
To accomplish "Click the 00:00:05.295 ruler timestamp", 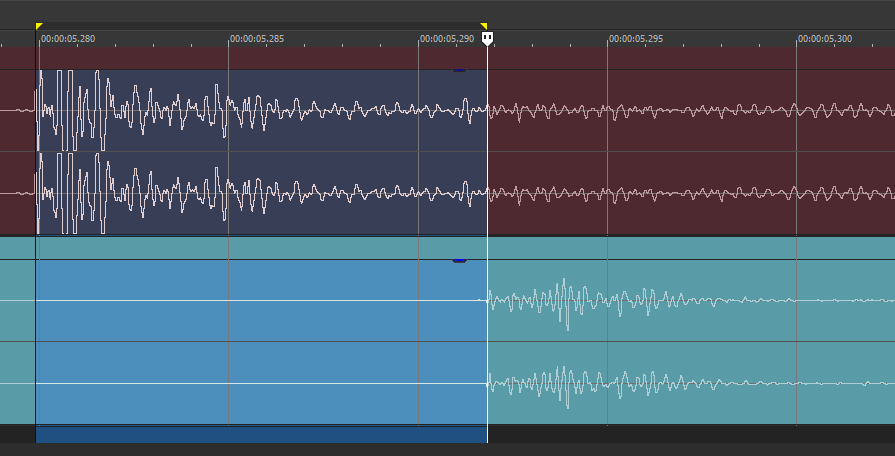I will coord(636,39).
